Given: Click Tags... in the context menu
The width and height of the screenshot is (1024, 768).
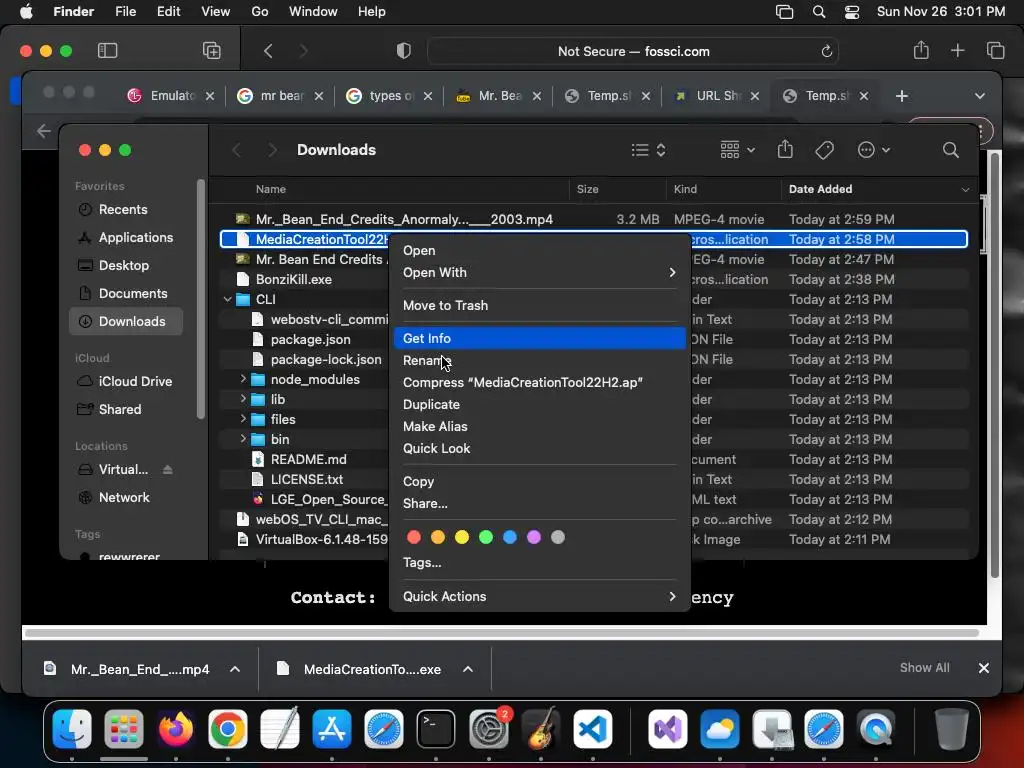Looking at the screenshot, I should coord(539,562).
